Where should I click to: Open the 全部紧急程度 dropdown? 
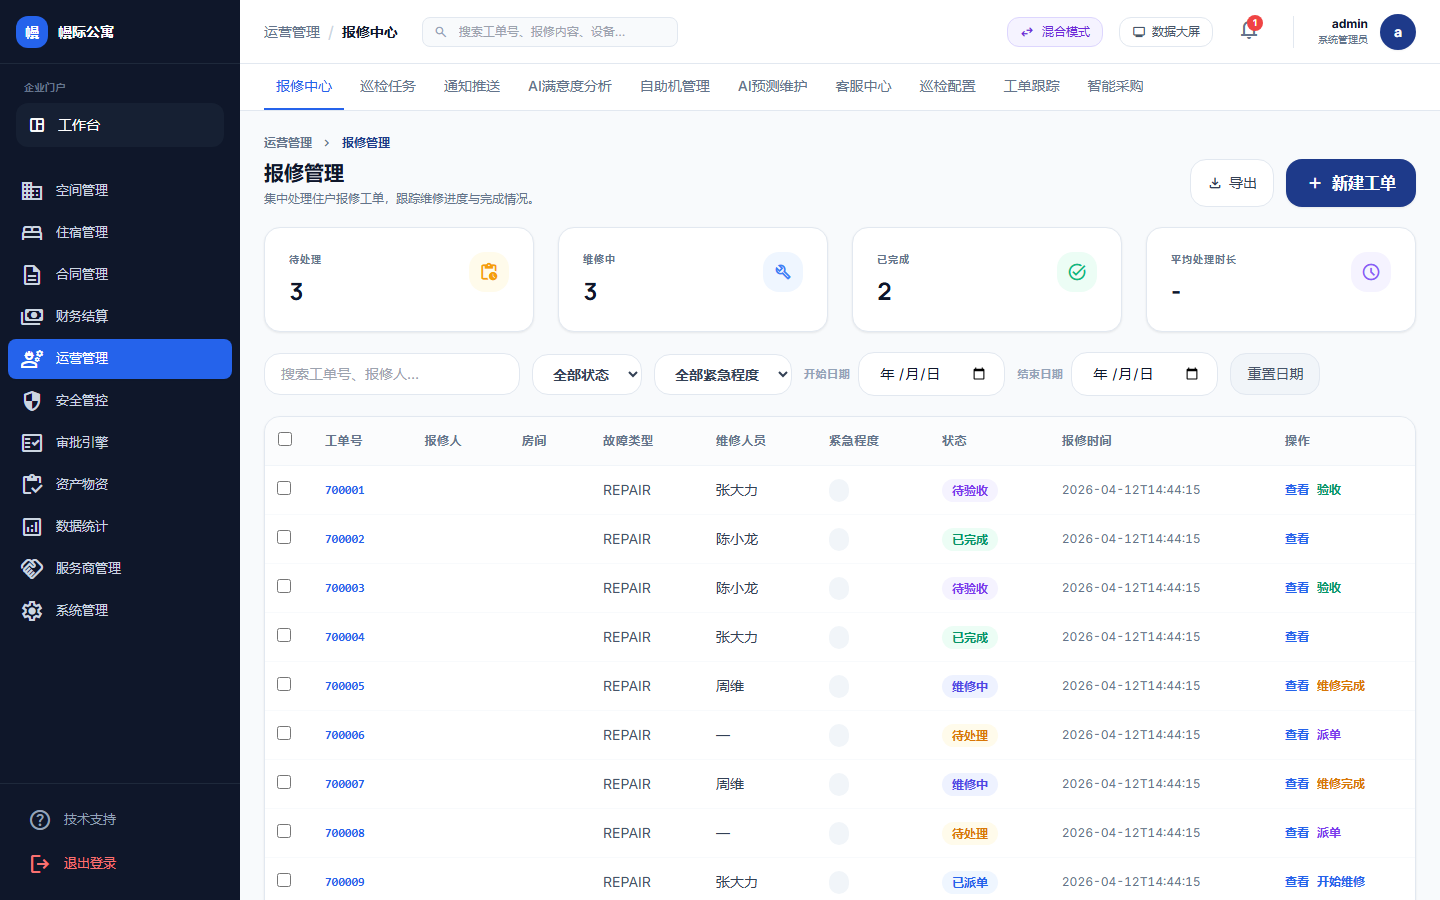pos(722,373)
